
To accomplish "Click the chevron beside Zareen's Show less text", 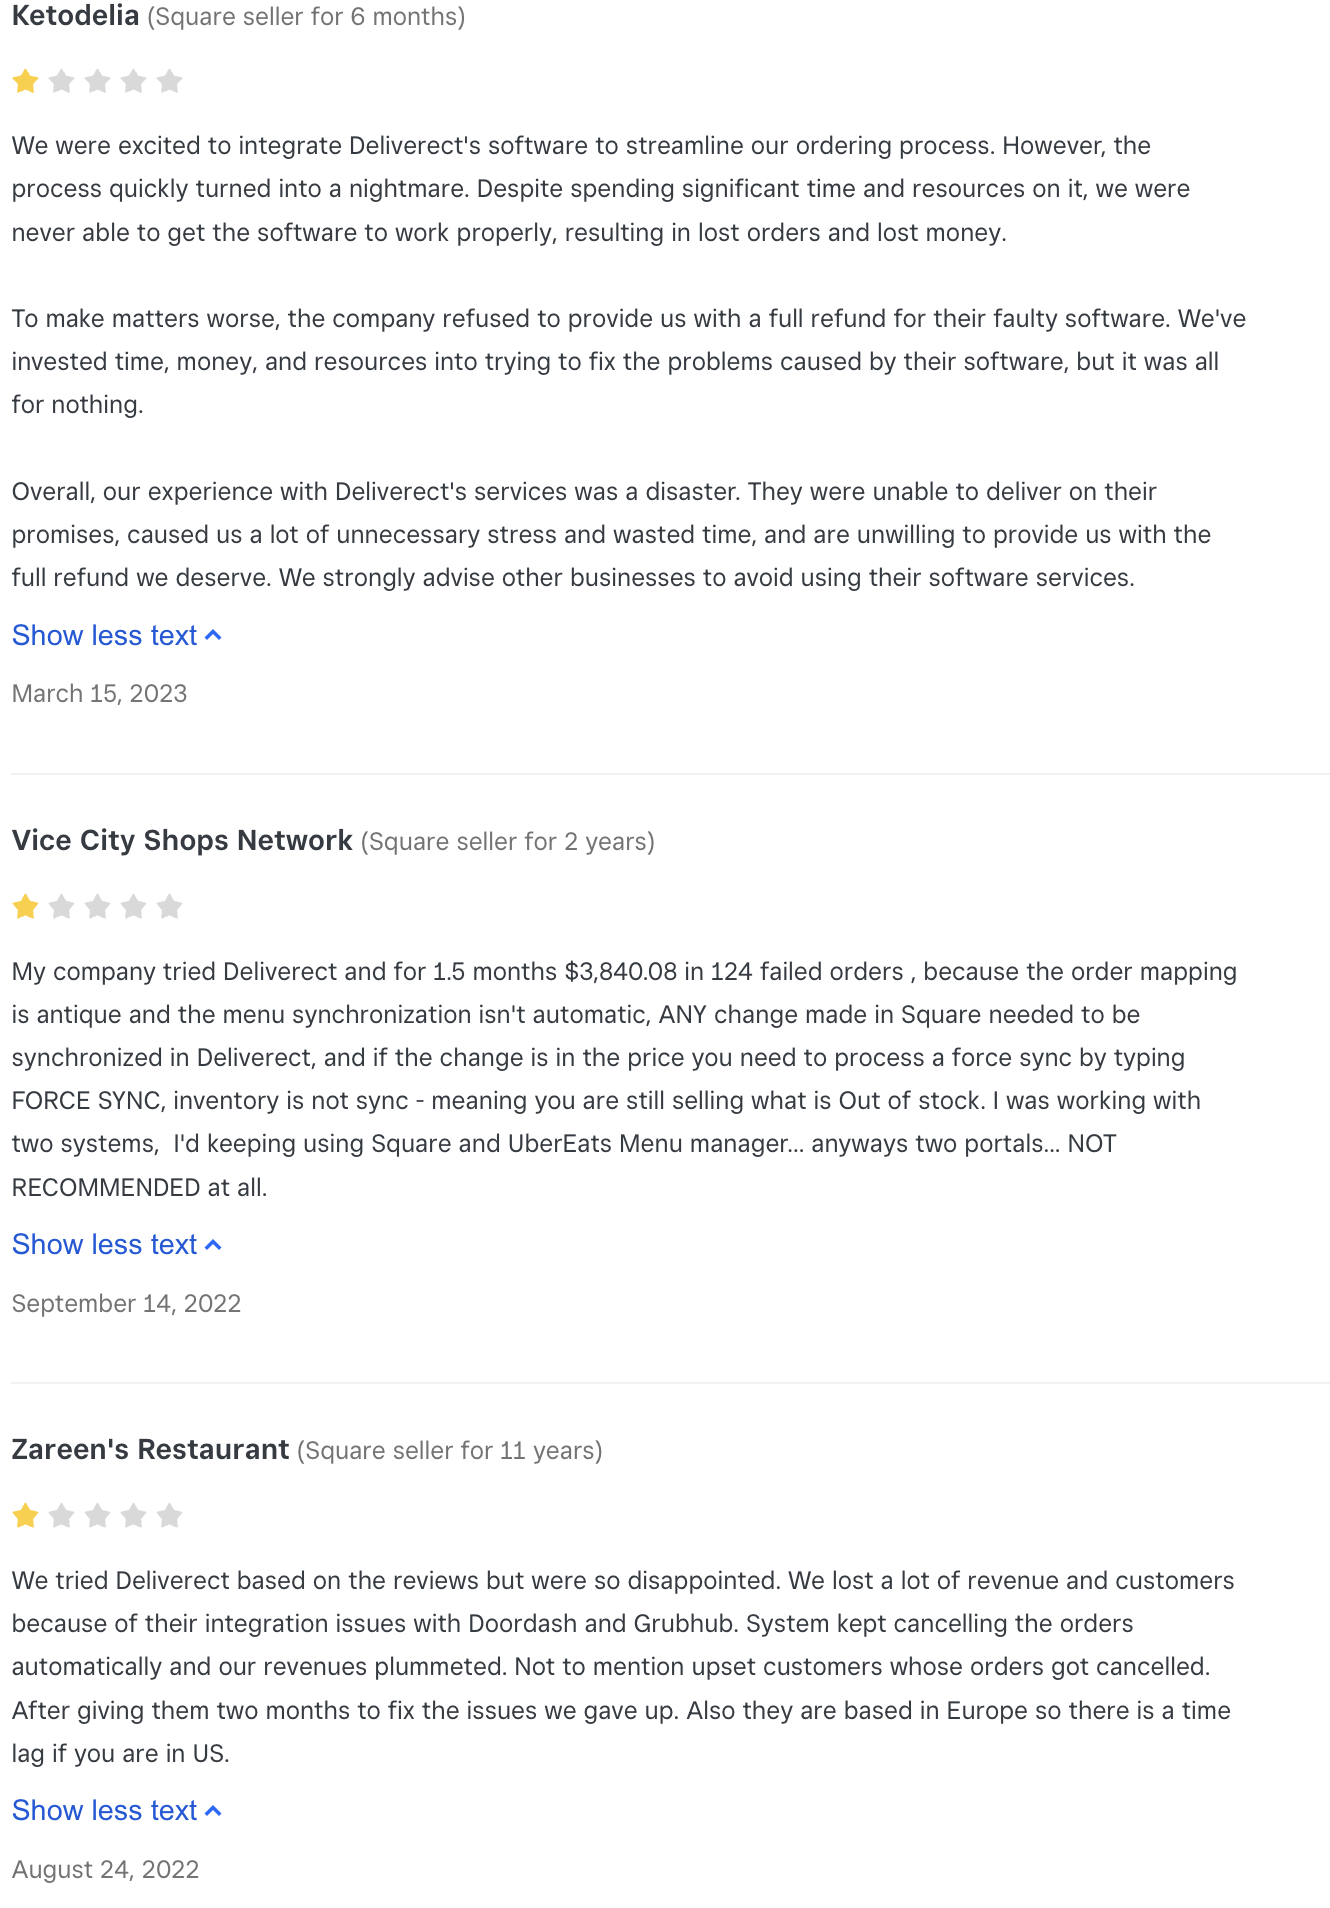I will pyautogui.click(x=213, y=1811).
